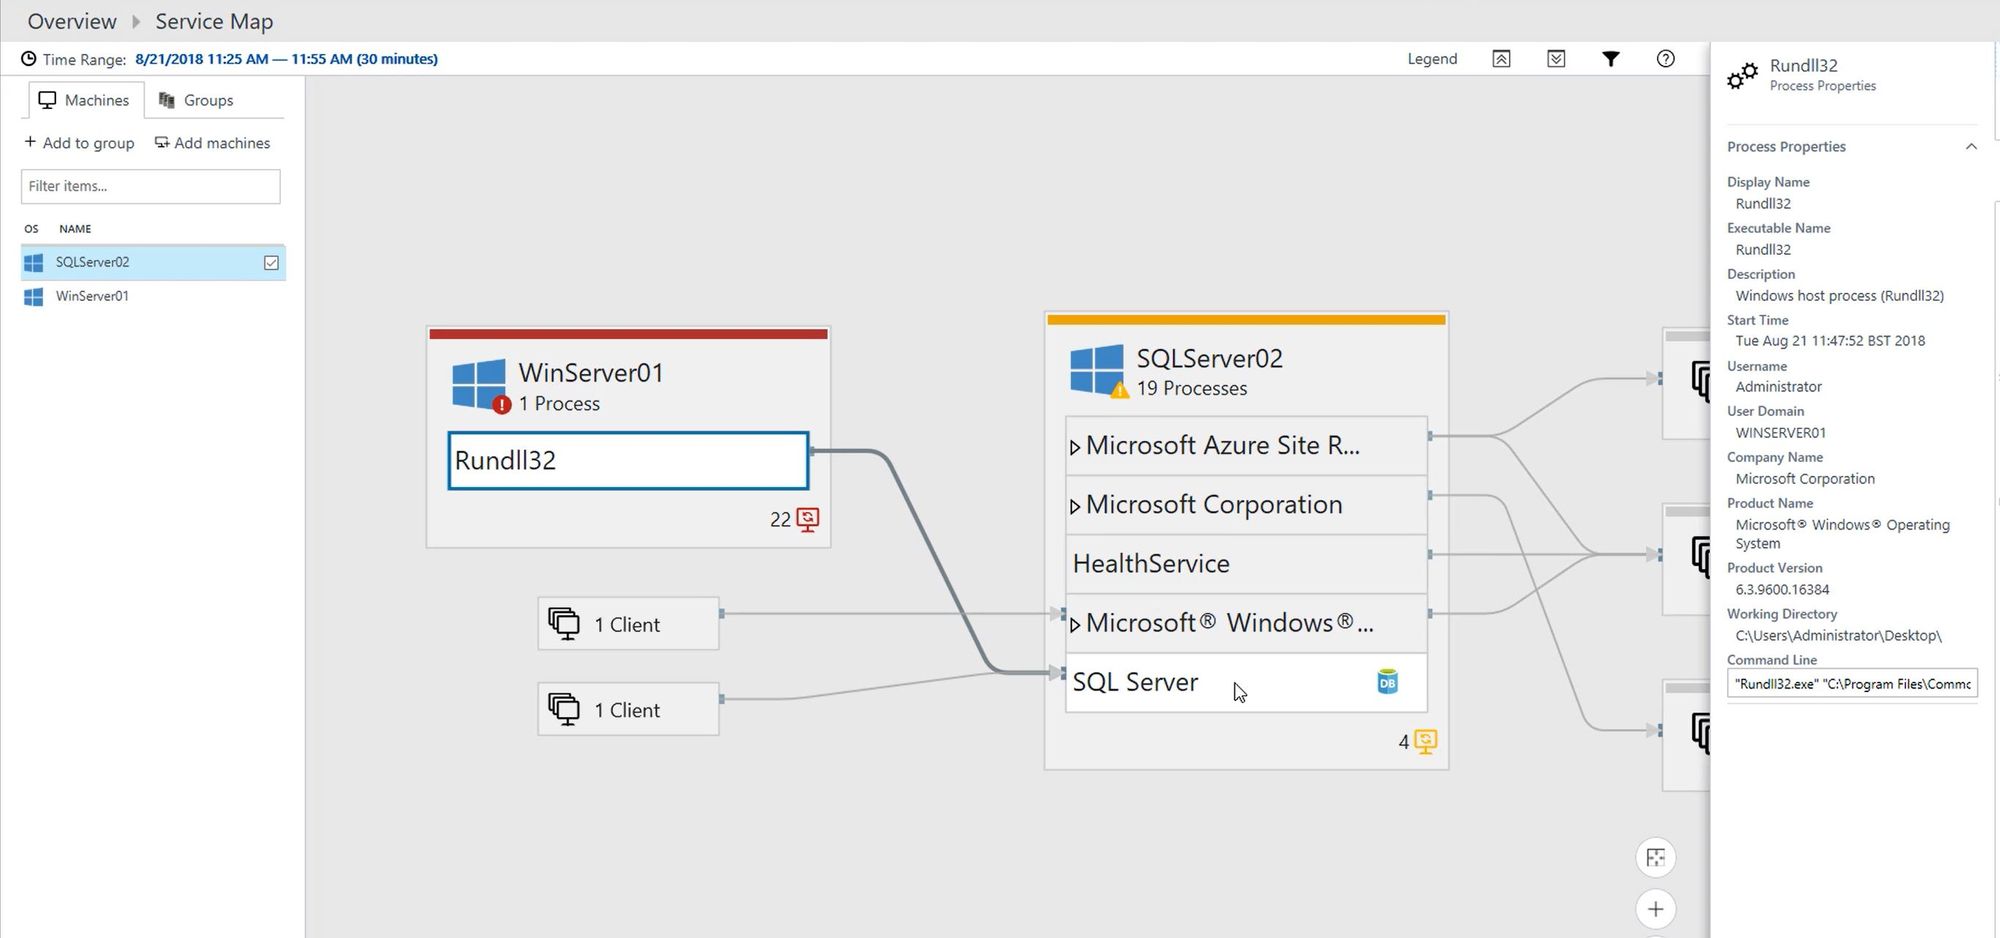Click the NAME column header
The height and width of the screenshot is (938, 2000).
point(75,229)
